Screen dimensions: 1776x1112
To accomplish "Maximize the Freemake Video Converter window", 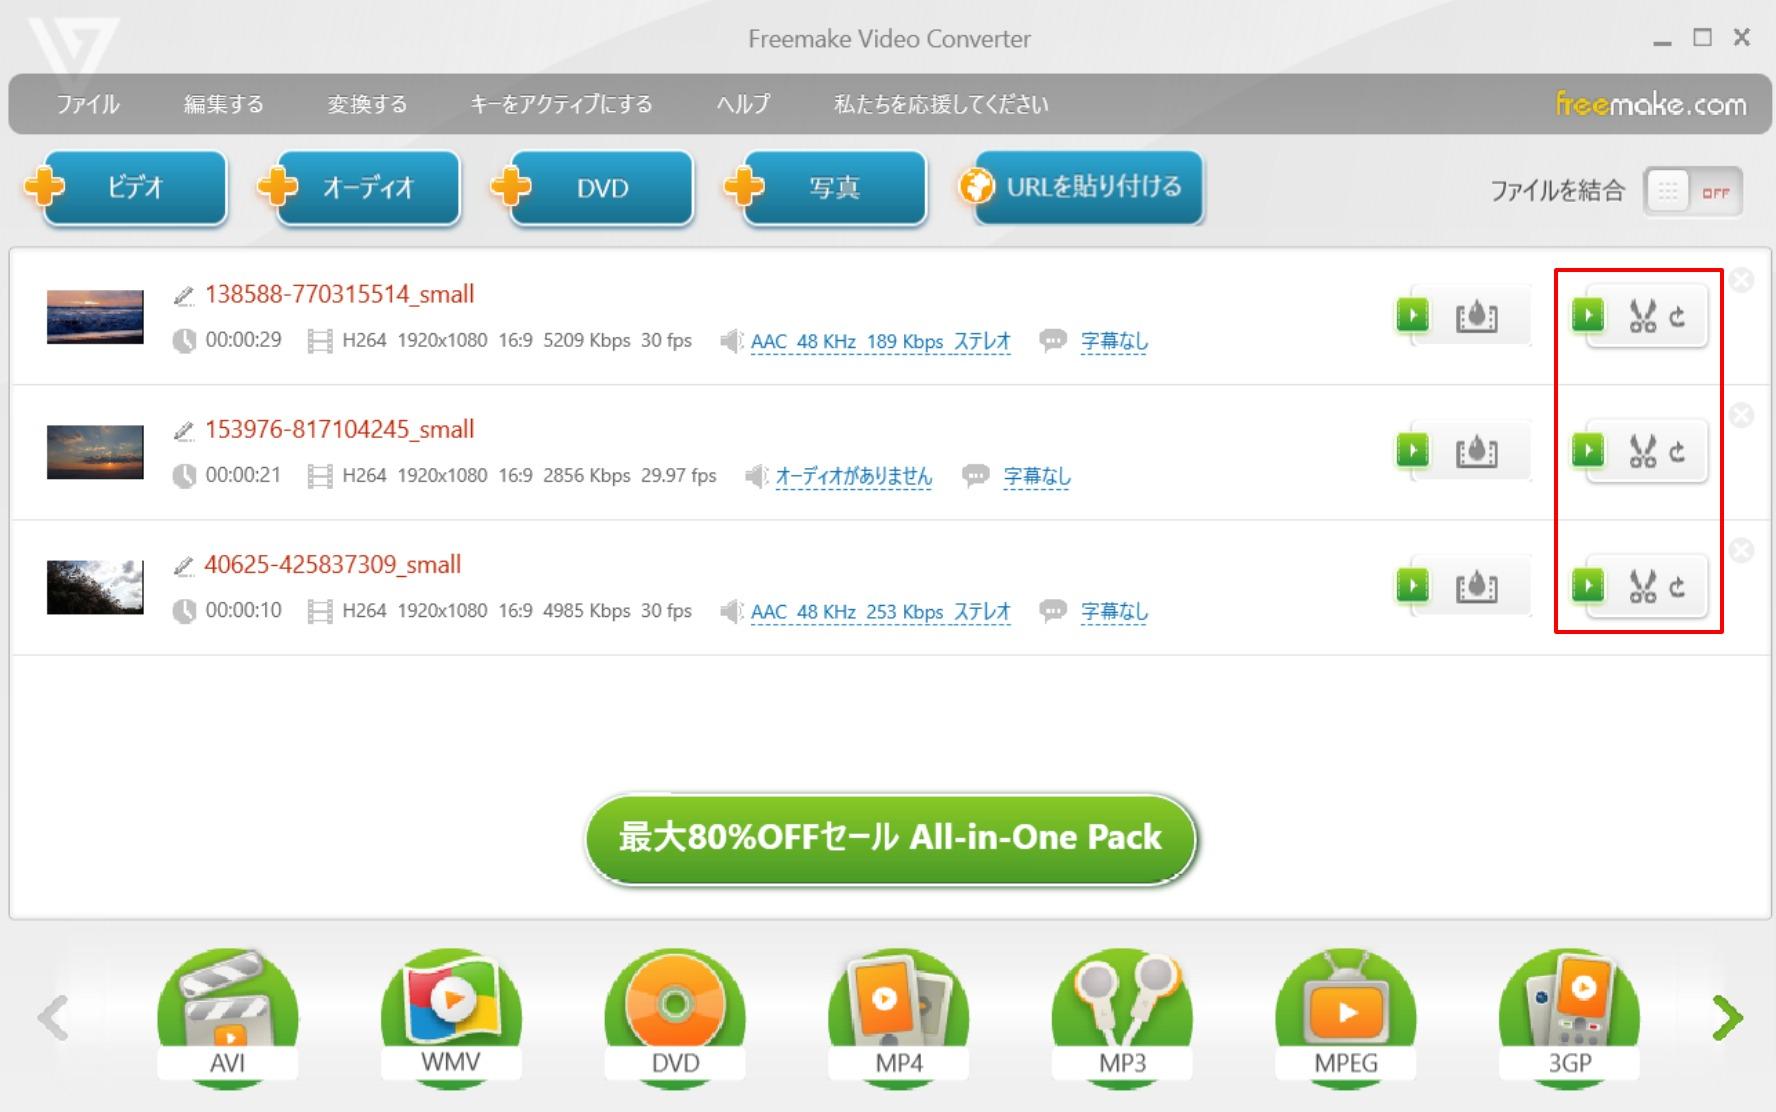I will click(x=1702, y=38).
